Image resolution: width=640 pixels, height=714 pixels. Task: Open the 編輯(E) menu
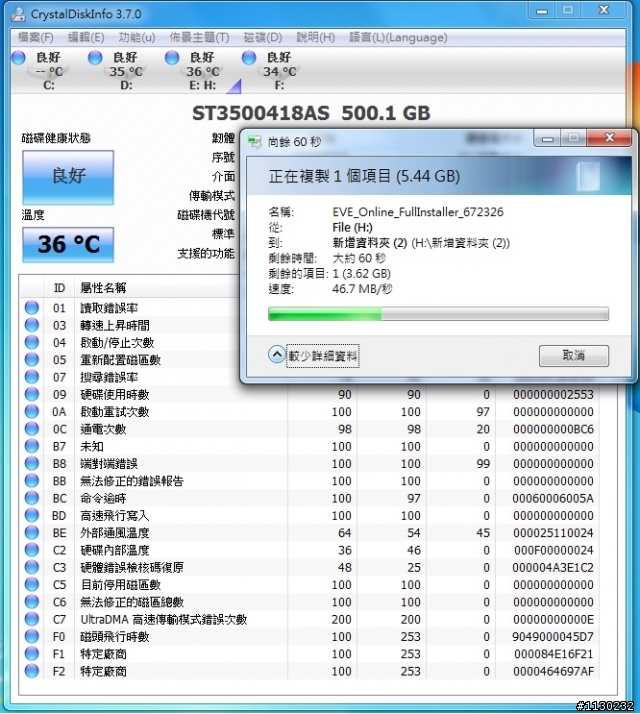86,37
